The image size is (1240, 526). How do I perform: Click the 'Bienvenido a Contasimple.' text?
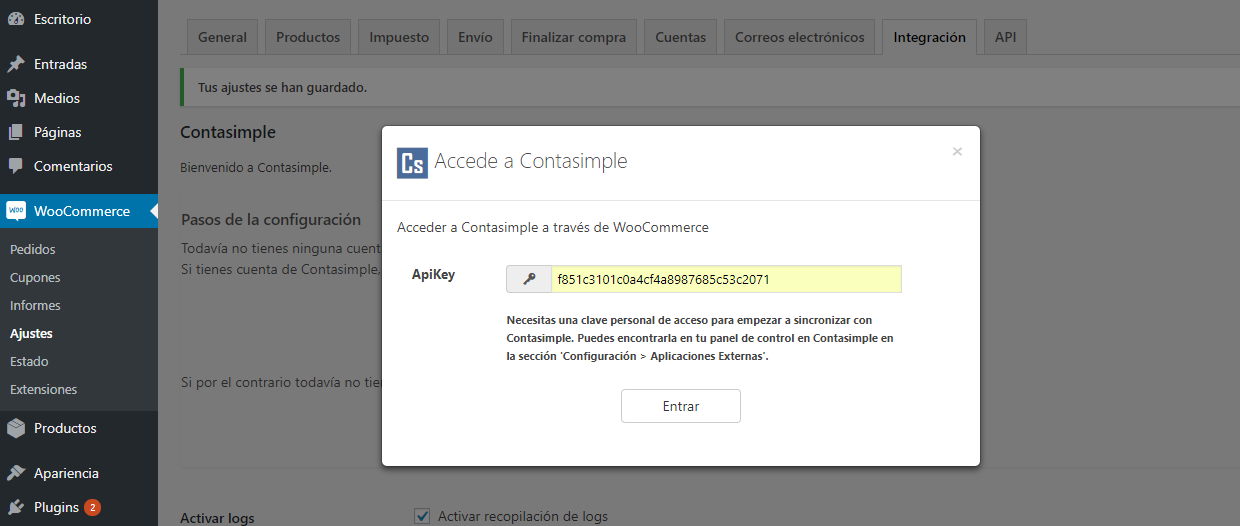pyautogui.click(x=256, y=167)
